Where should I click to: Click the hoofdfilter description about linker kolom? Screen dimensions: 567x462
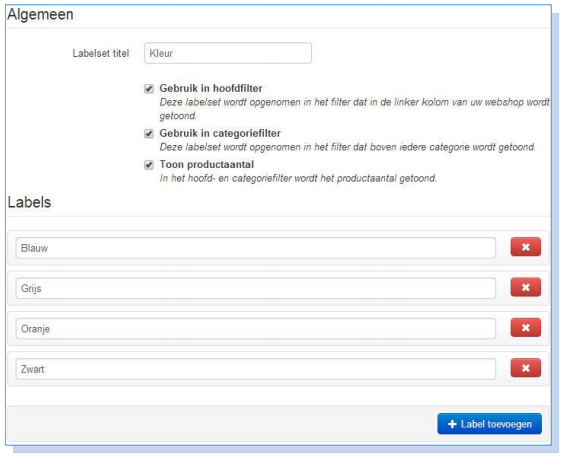point(355,109)
